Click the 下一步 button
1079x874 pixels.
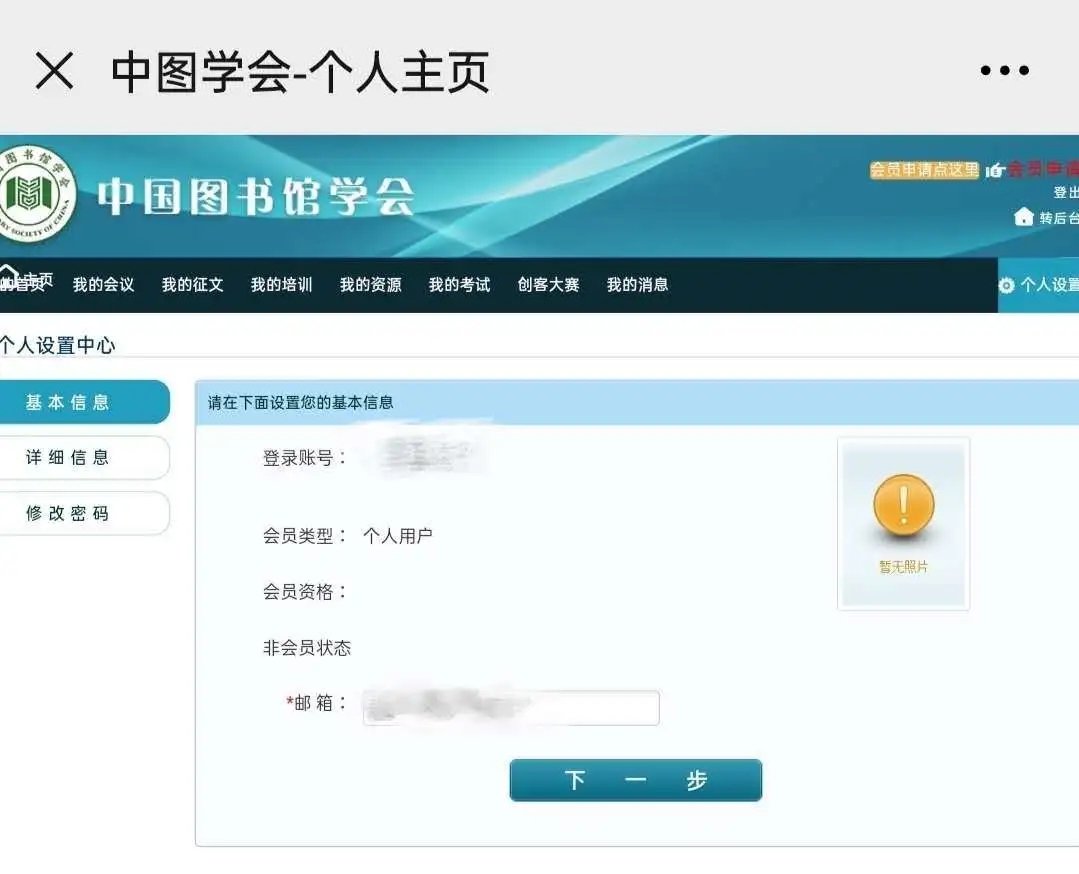click(x=636, y=780)
